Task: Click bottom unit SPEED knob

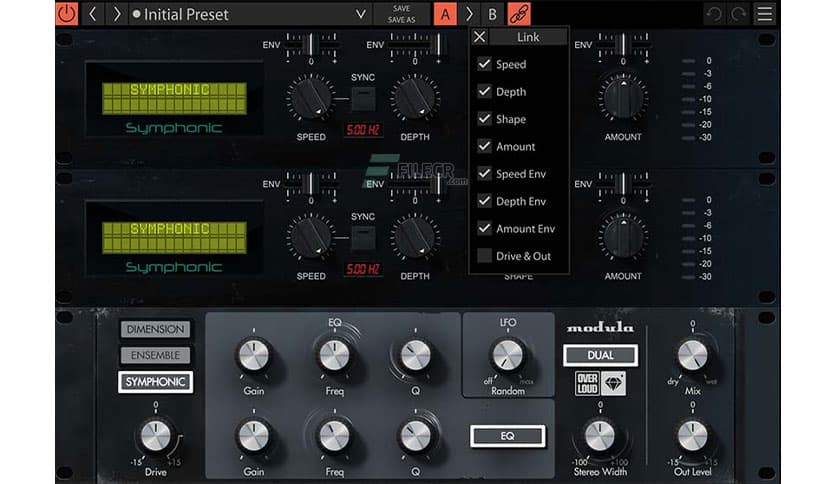Action: coord(310,237)
